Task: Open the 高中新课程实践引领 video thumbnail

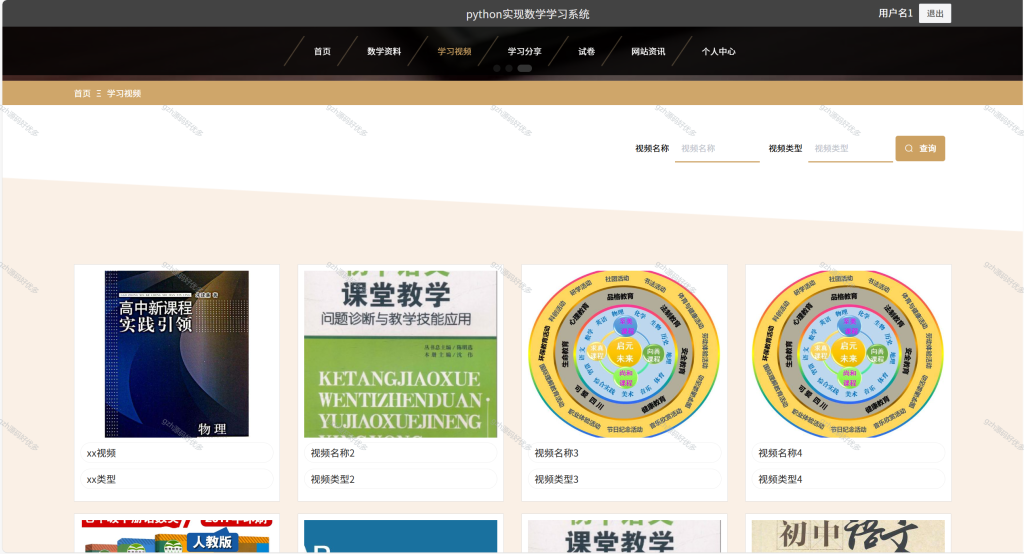Action: pos(176,353)
